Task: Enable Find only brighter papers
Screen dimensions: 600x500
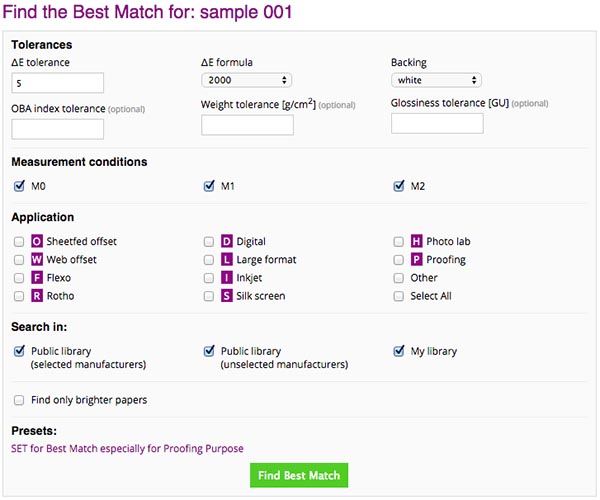Action: (x=19, y=400)
